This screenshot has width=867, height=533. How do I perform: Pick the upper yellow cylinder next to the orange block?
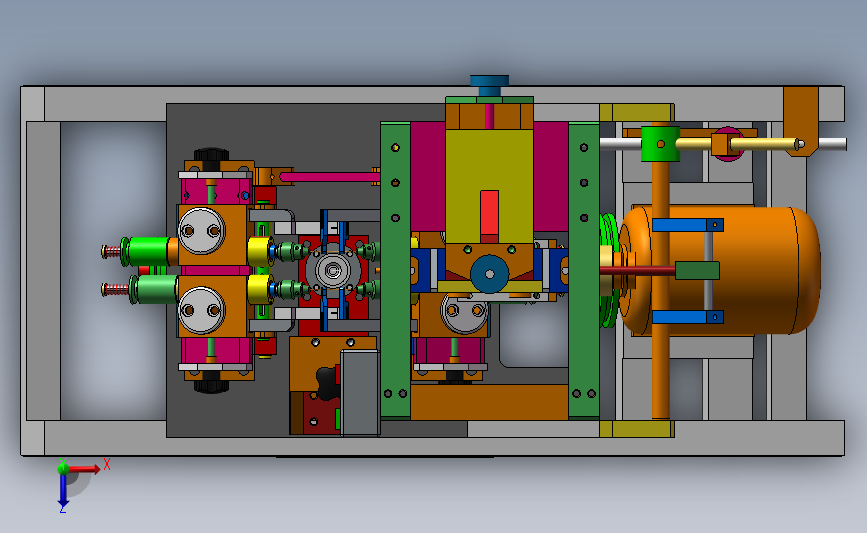(x=259, y=252)
